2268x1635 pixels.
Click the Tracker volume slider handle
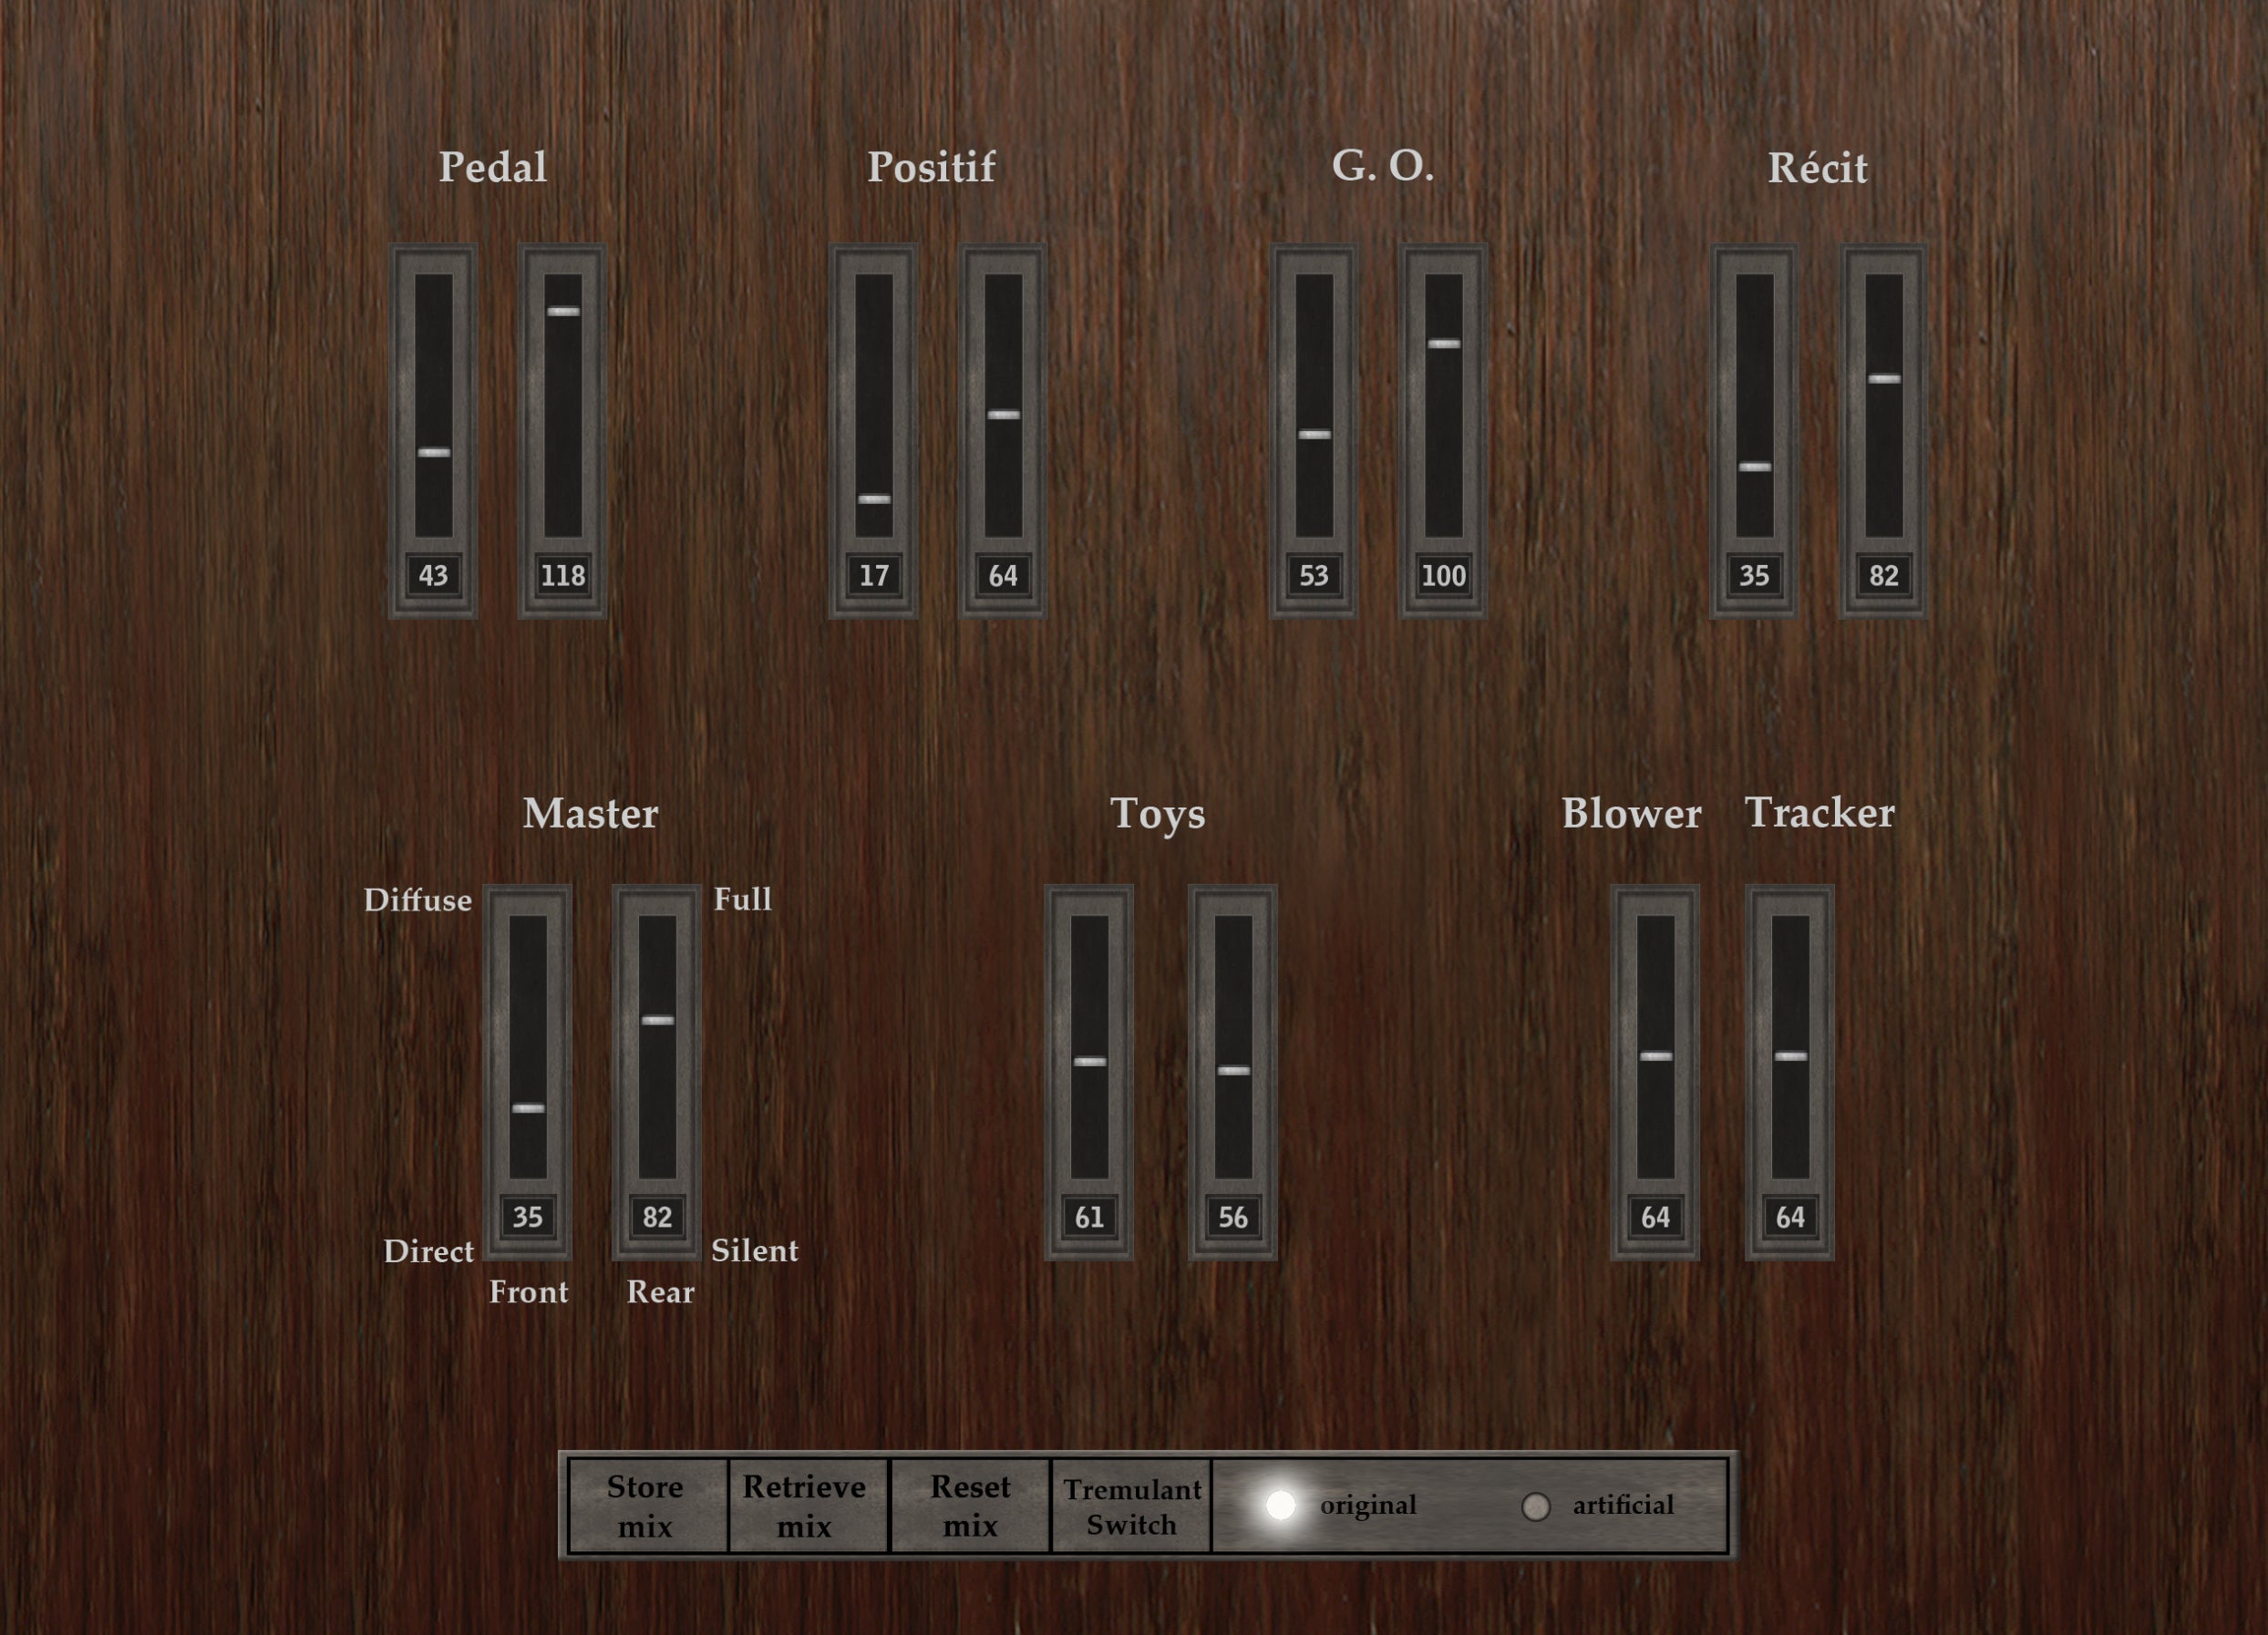(x=1790, y=1056)
